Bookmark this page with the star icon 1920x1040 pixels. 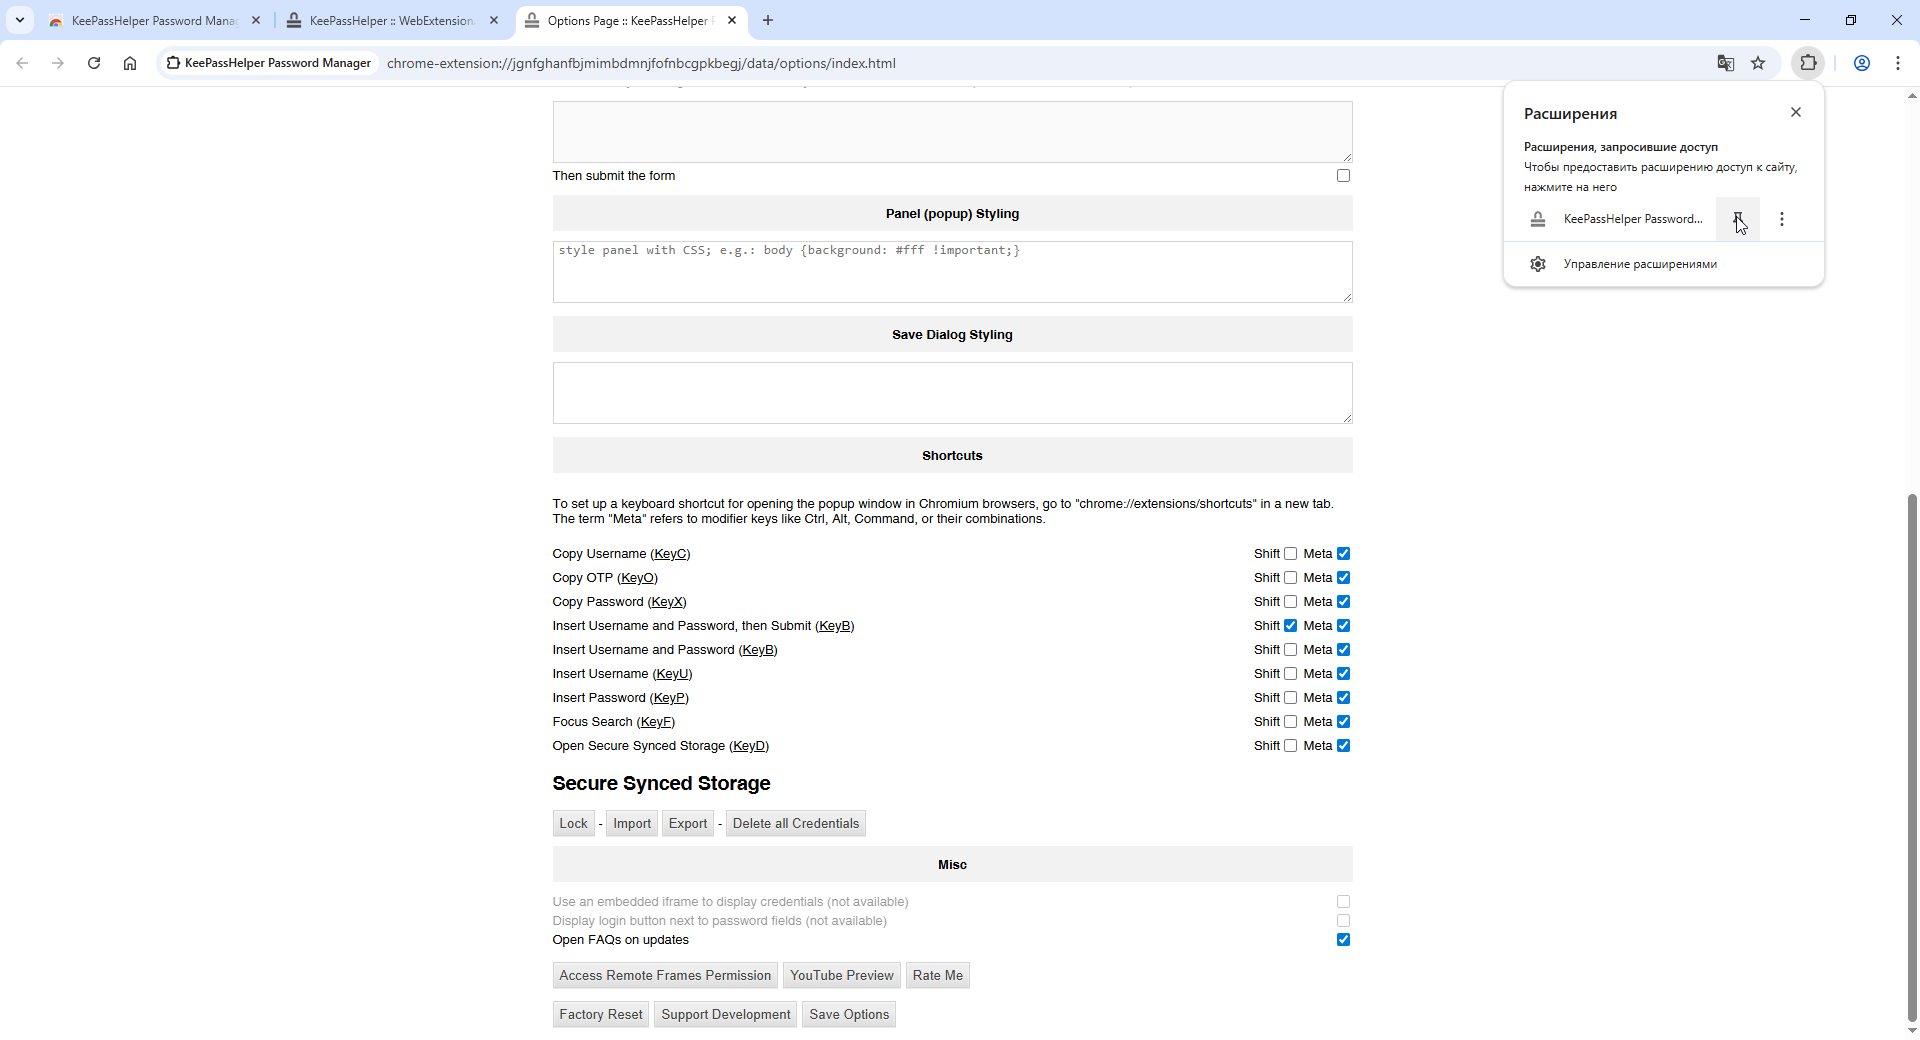point(1758,63)
